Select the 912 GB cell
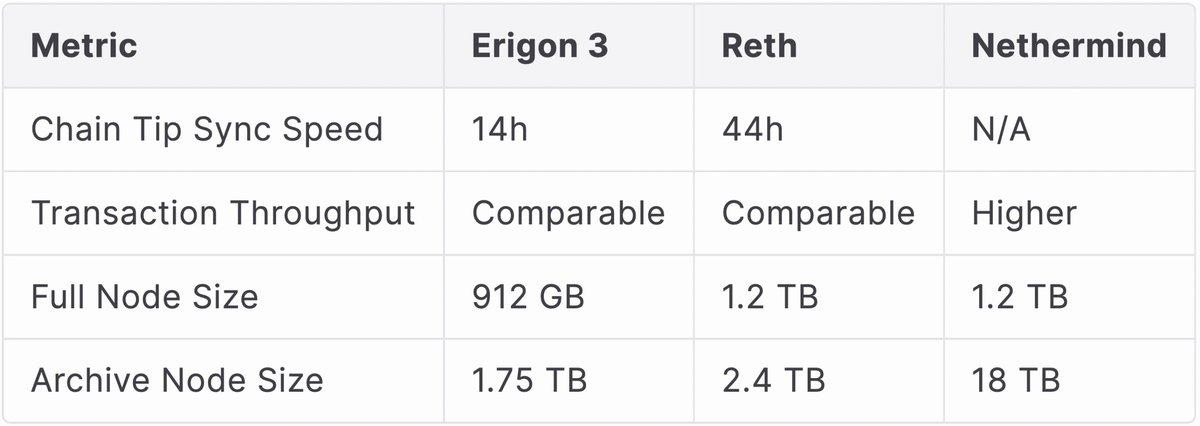The height and width of the screenshot is (426, 1200). coord(526,297)
